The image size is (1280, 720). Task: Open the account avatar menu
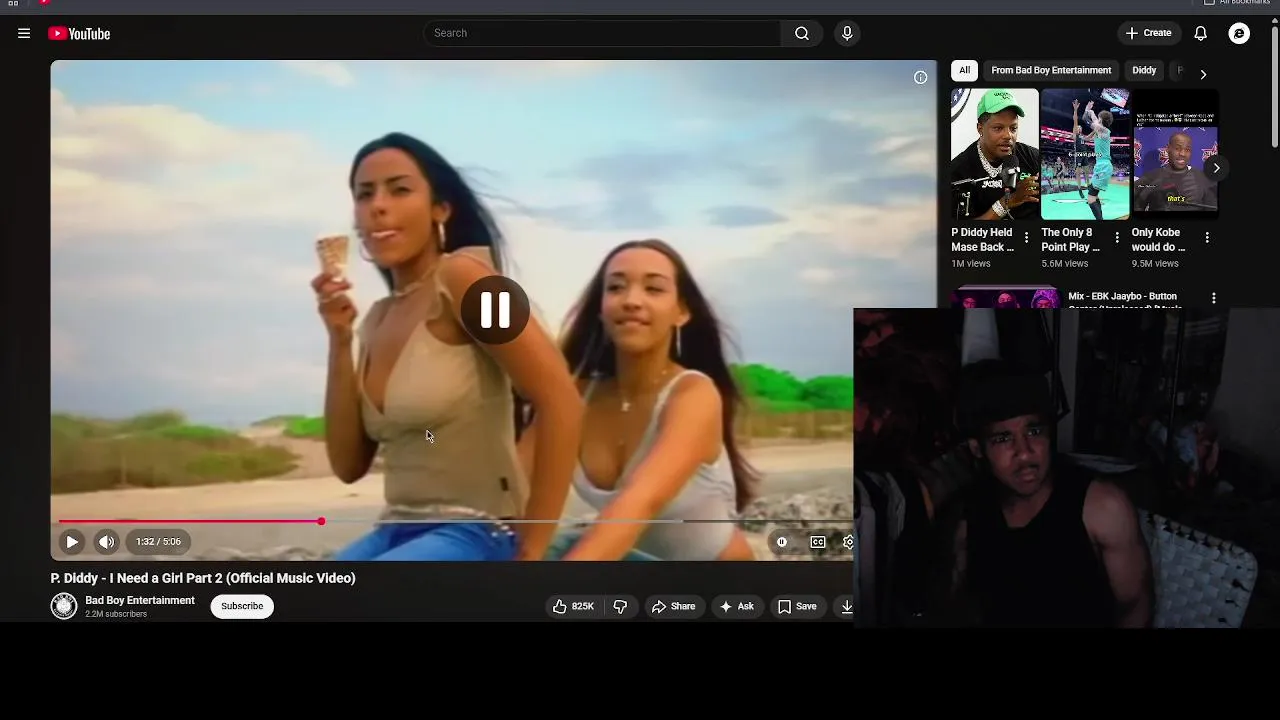[1239, 33]
